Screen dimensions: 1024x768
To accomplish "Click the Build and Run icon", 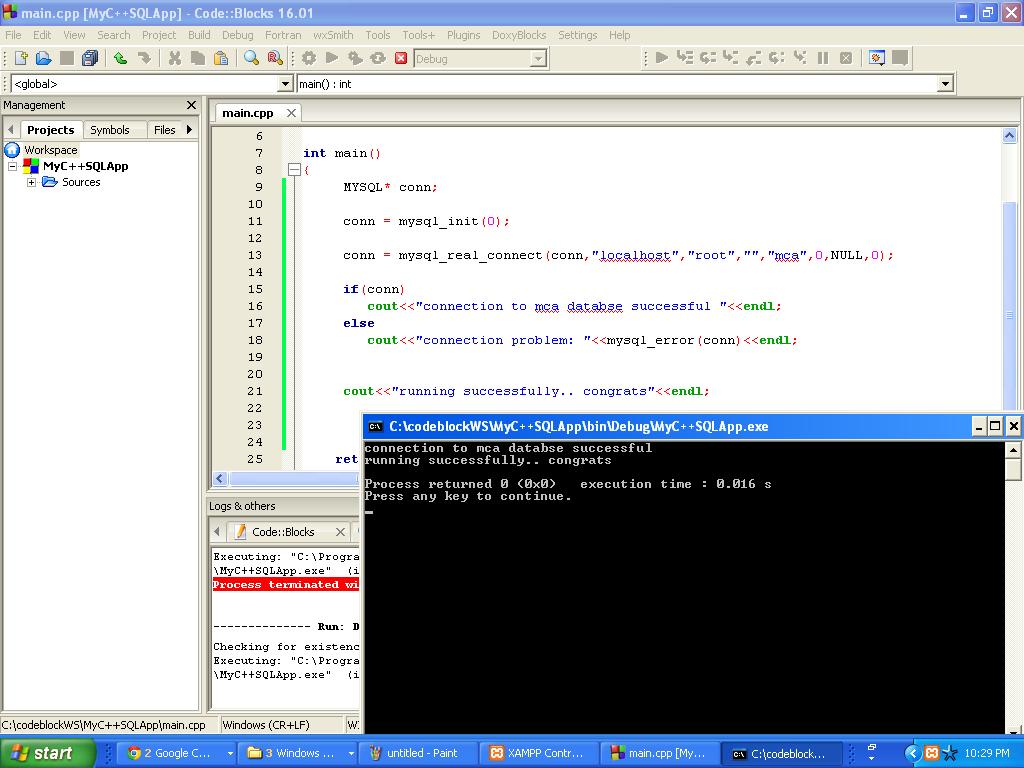I will click(354, 58).
